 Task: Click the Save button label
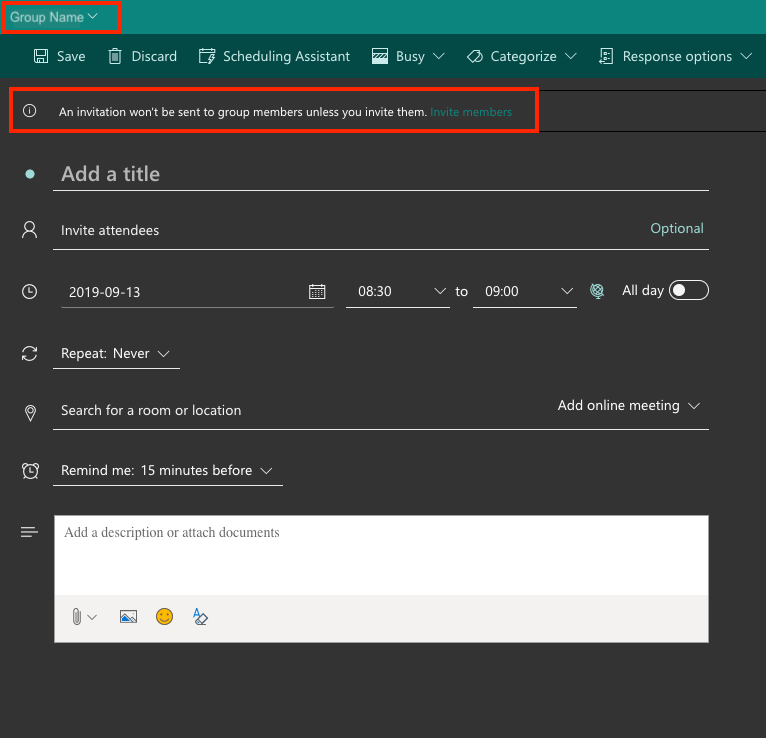(x=71, y=56)
